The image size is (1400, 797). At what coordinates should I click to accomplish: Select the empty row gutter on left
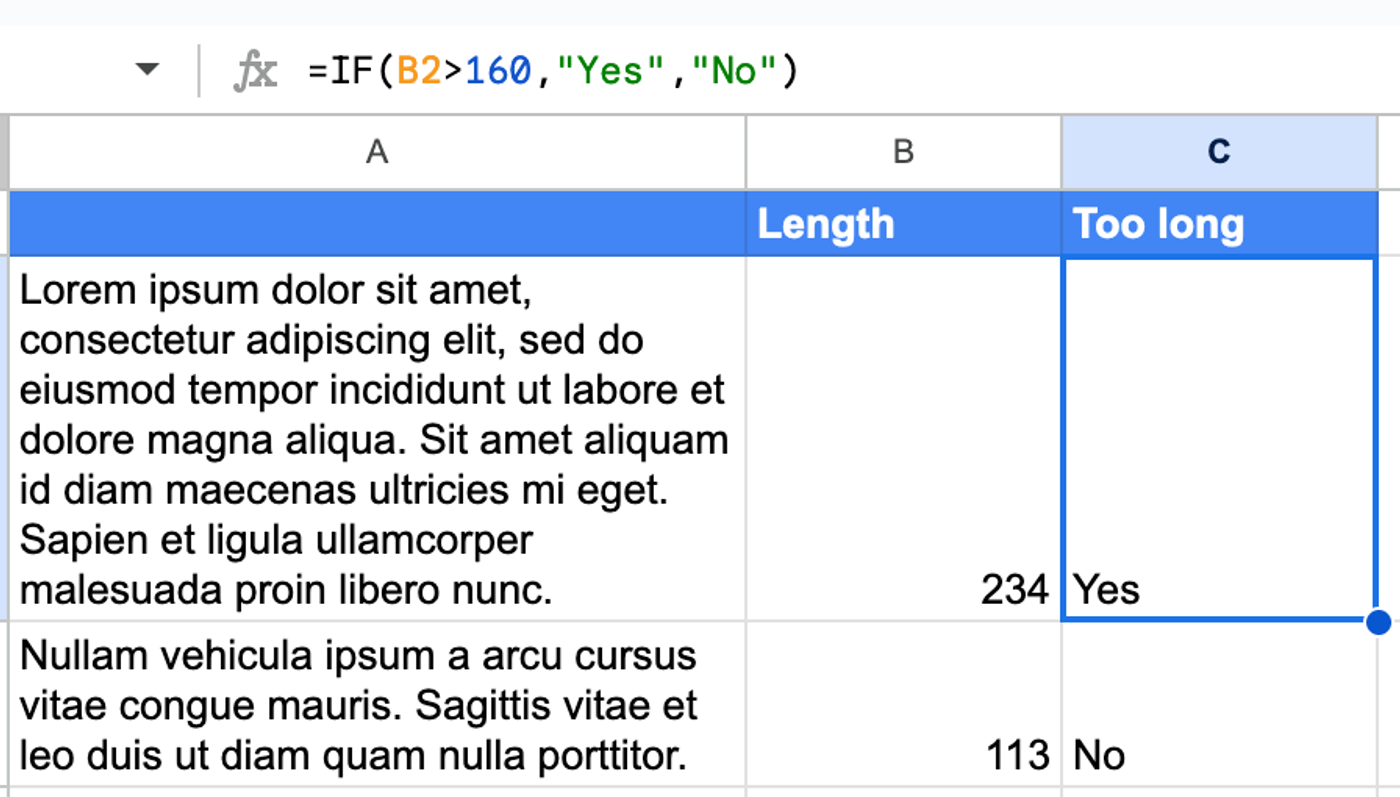(4, 440)
